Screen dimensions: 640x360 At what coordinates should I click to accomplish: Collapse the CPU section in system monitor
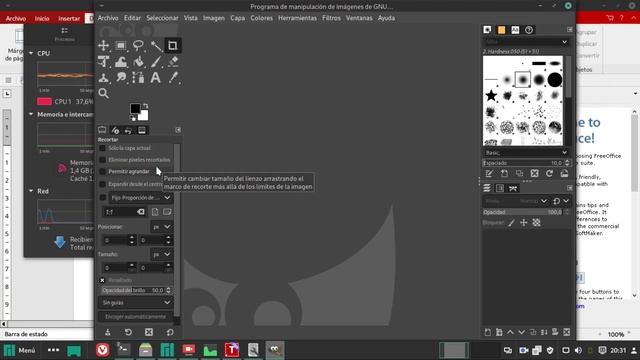click(x=31, y=53)
